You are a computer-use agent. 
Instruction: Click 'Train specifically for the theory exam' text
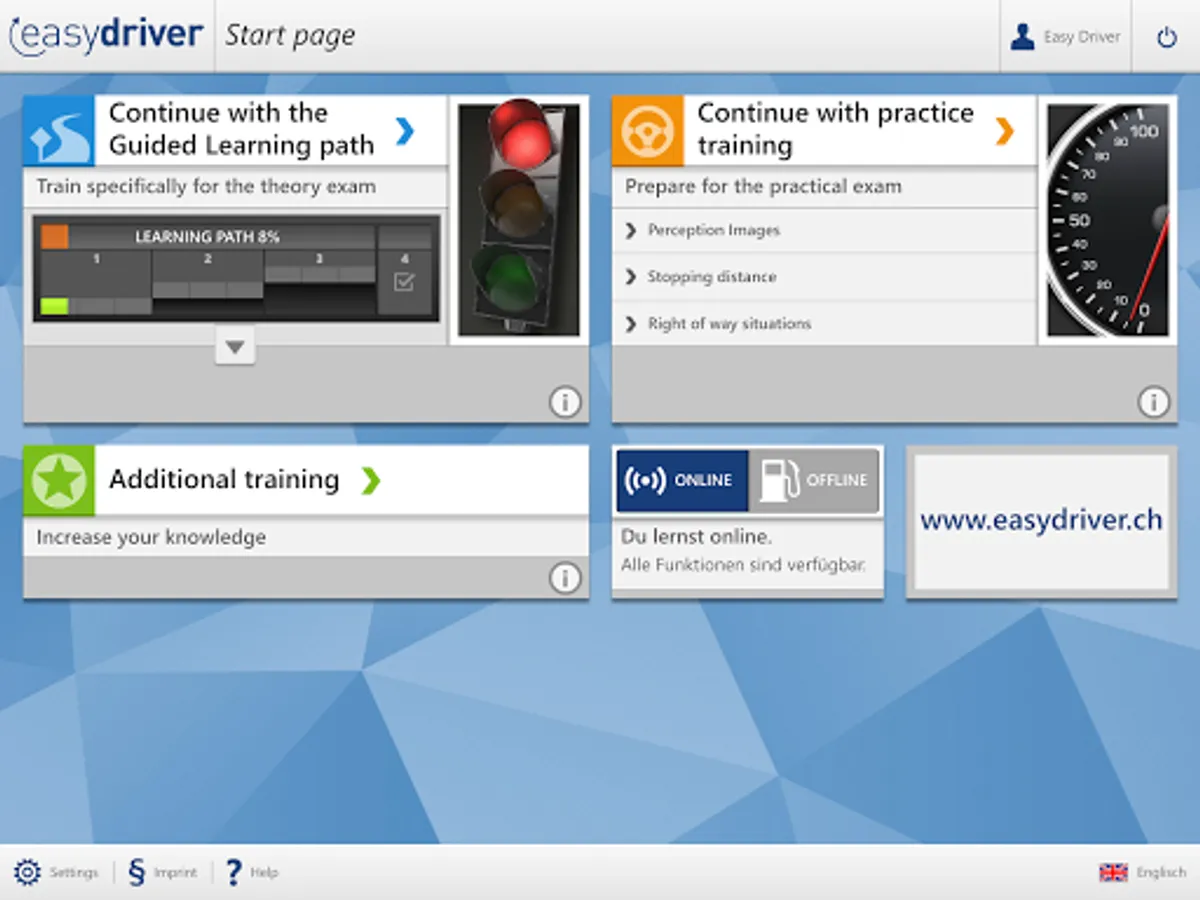[x=206, y=187]
